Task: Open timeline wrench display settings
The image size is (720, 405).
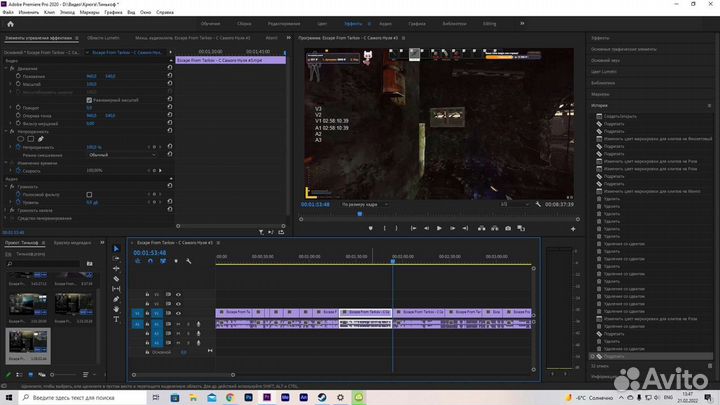Action: click(189, 261)
